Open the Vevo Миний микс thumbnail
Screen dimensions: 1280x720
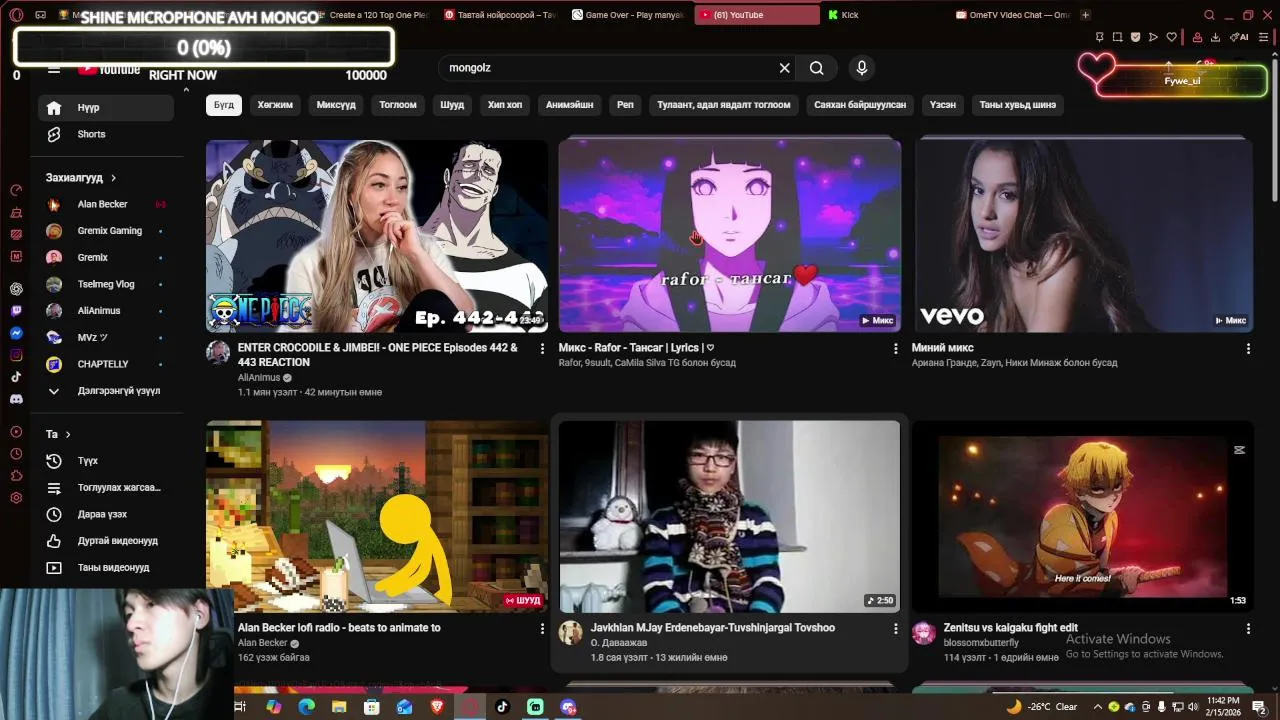pyautogui.click(x=1083, y=236)
